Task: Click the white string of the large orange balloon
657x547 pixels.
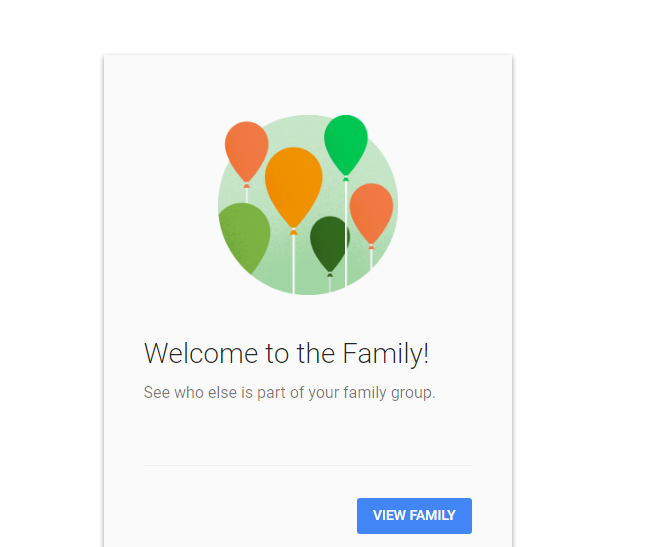Action: point(293,265)
